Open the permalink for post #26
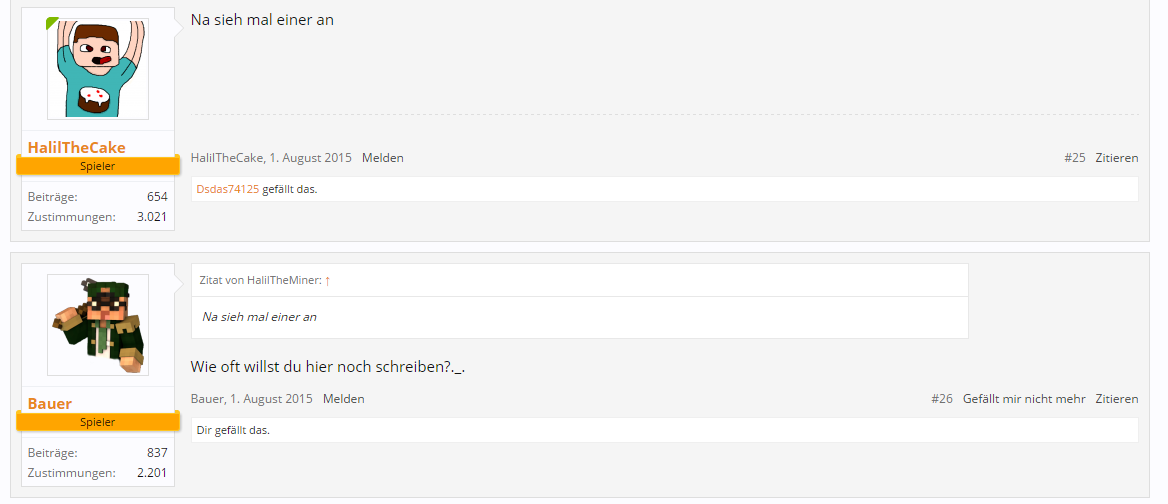1168x504 pixels. pyautogui.click(x=941, y=399)
